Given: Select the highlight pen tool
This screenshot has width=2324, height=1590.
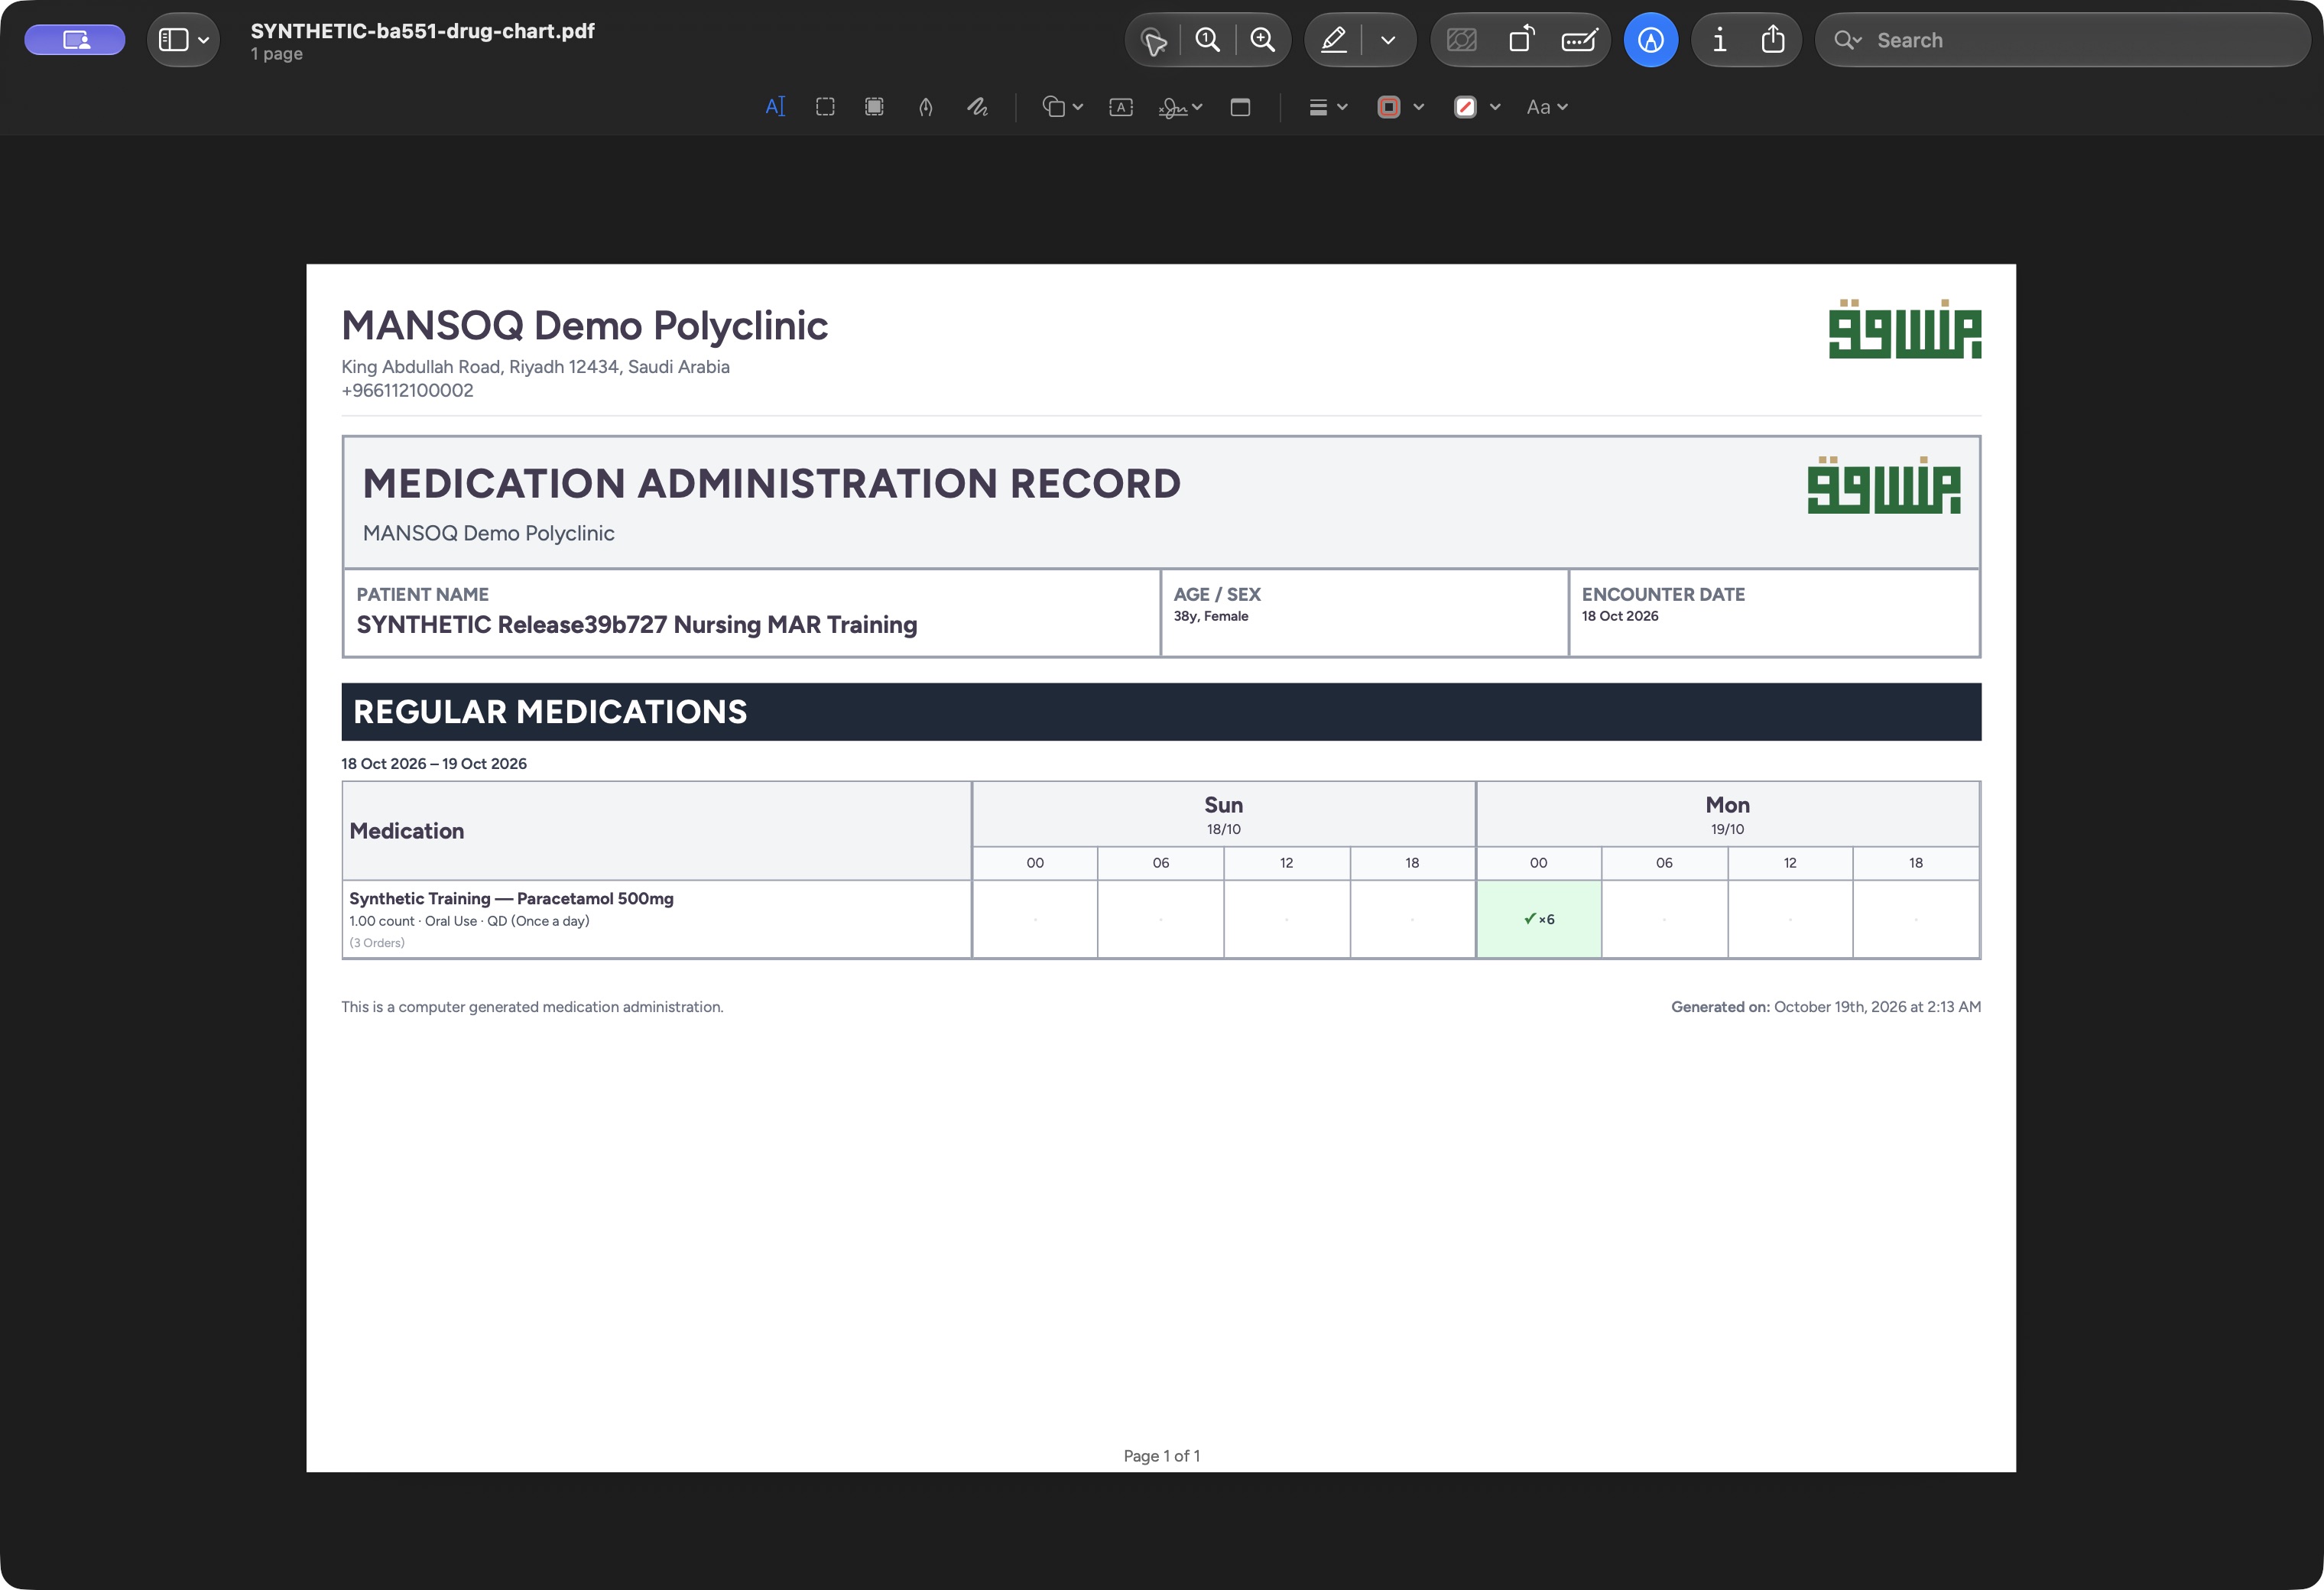Looking at the screenshot, I should point(1333,40).
